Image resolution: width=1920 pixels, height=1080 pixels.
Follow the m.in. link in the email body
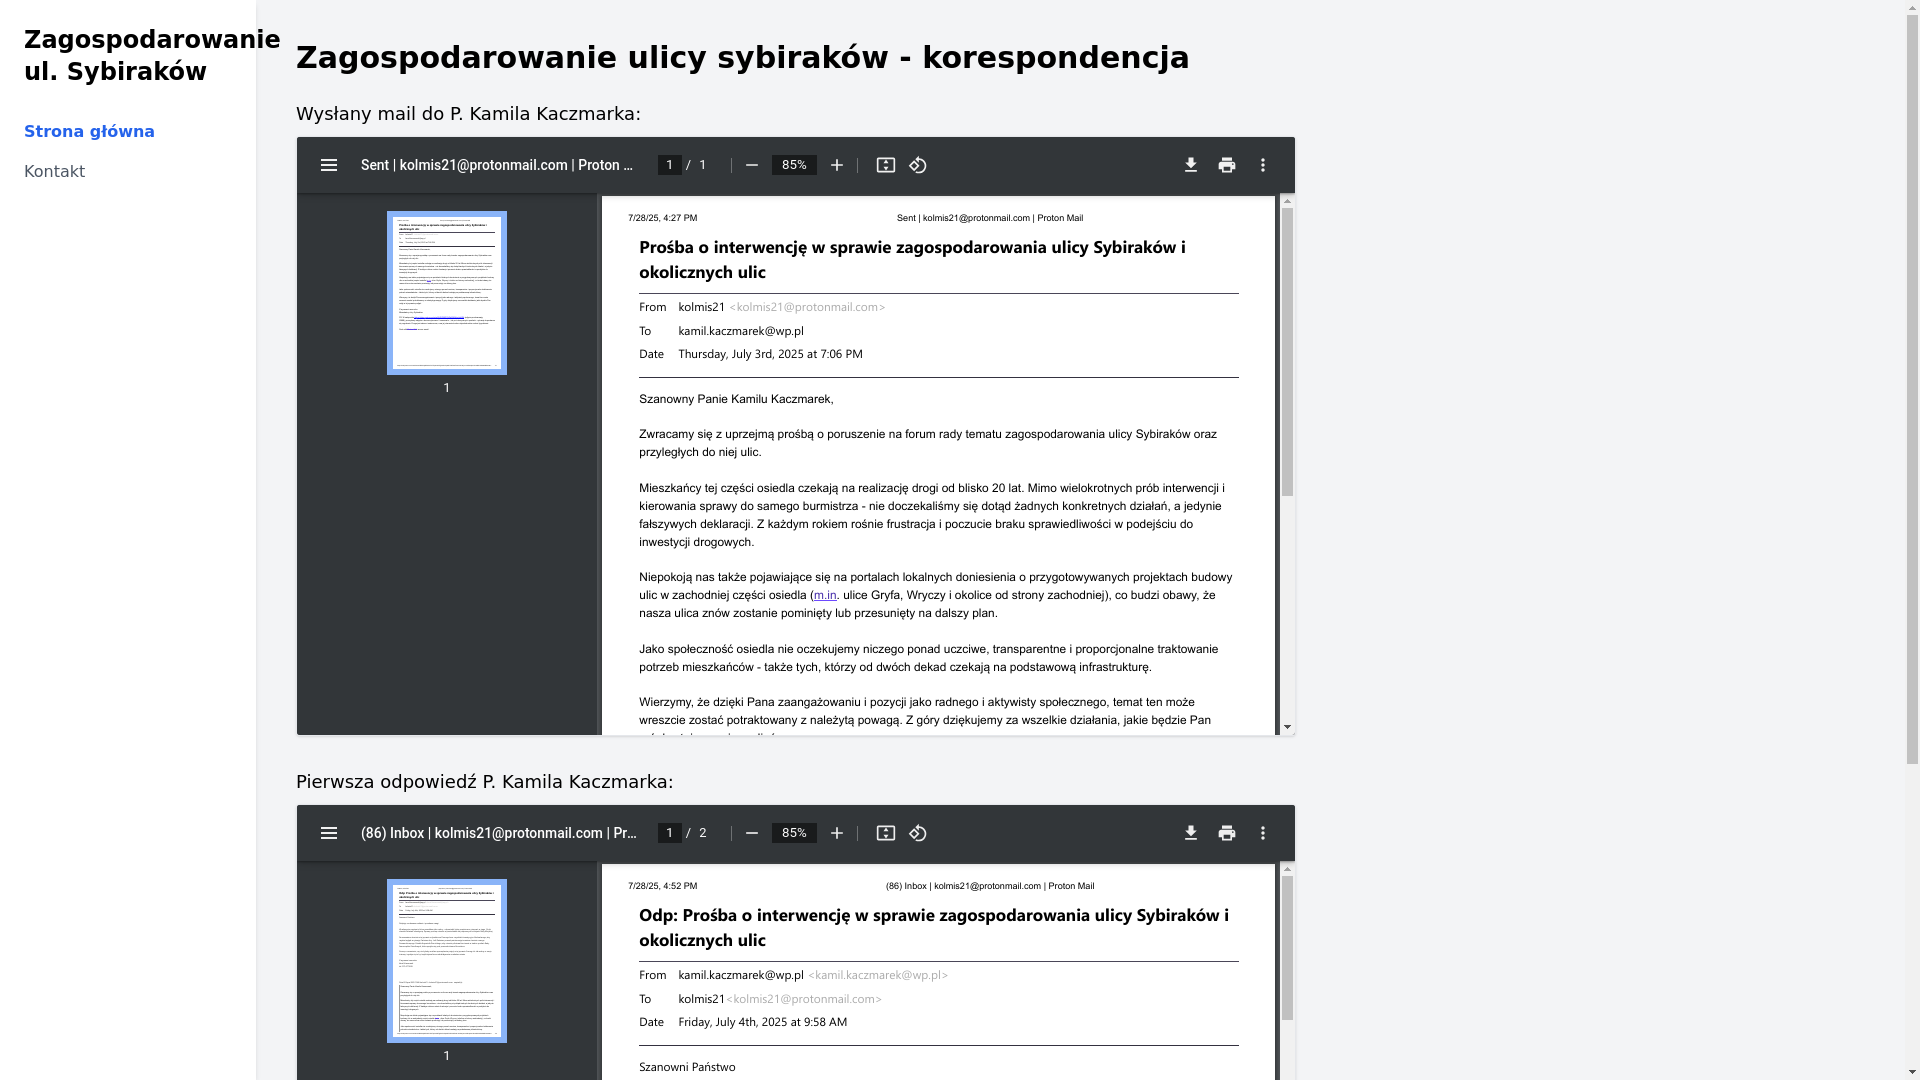click(825, 595)
